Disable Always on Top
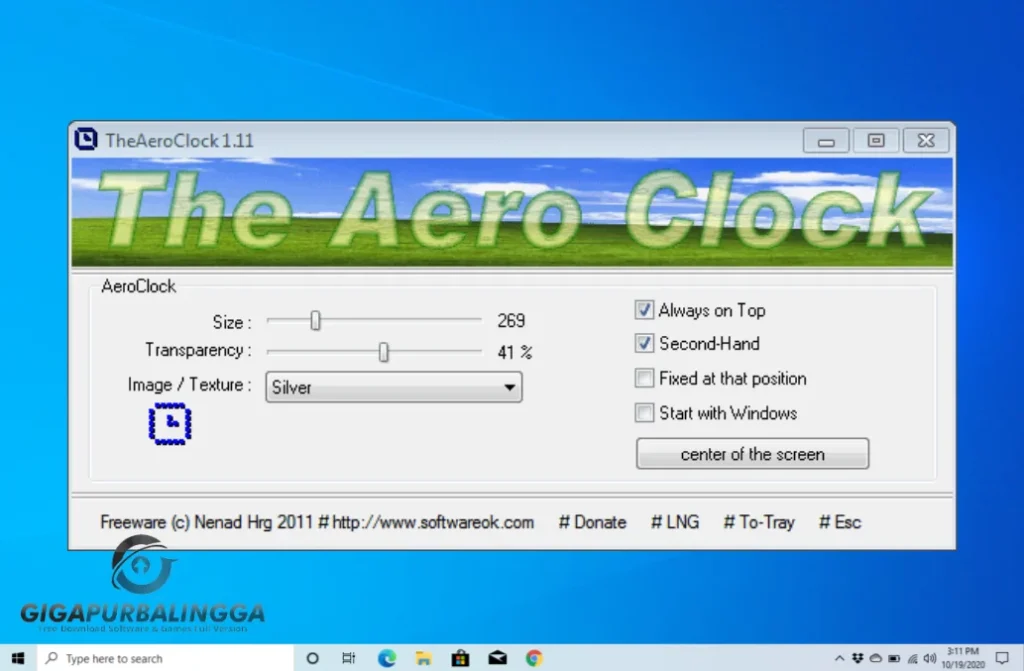The image size is (1024, 671). click(644, 310)
